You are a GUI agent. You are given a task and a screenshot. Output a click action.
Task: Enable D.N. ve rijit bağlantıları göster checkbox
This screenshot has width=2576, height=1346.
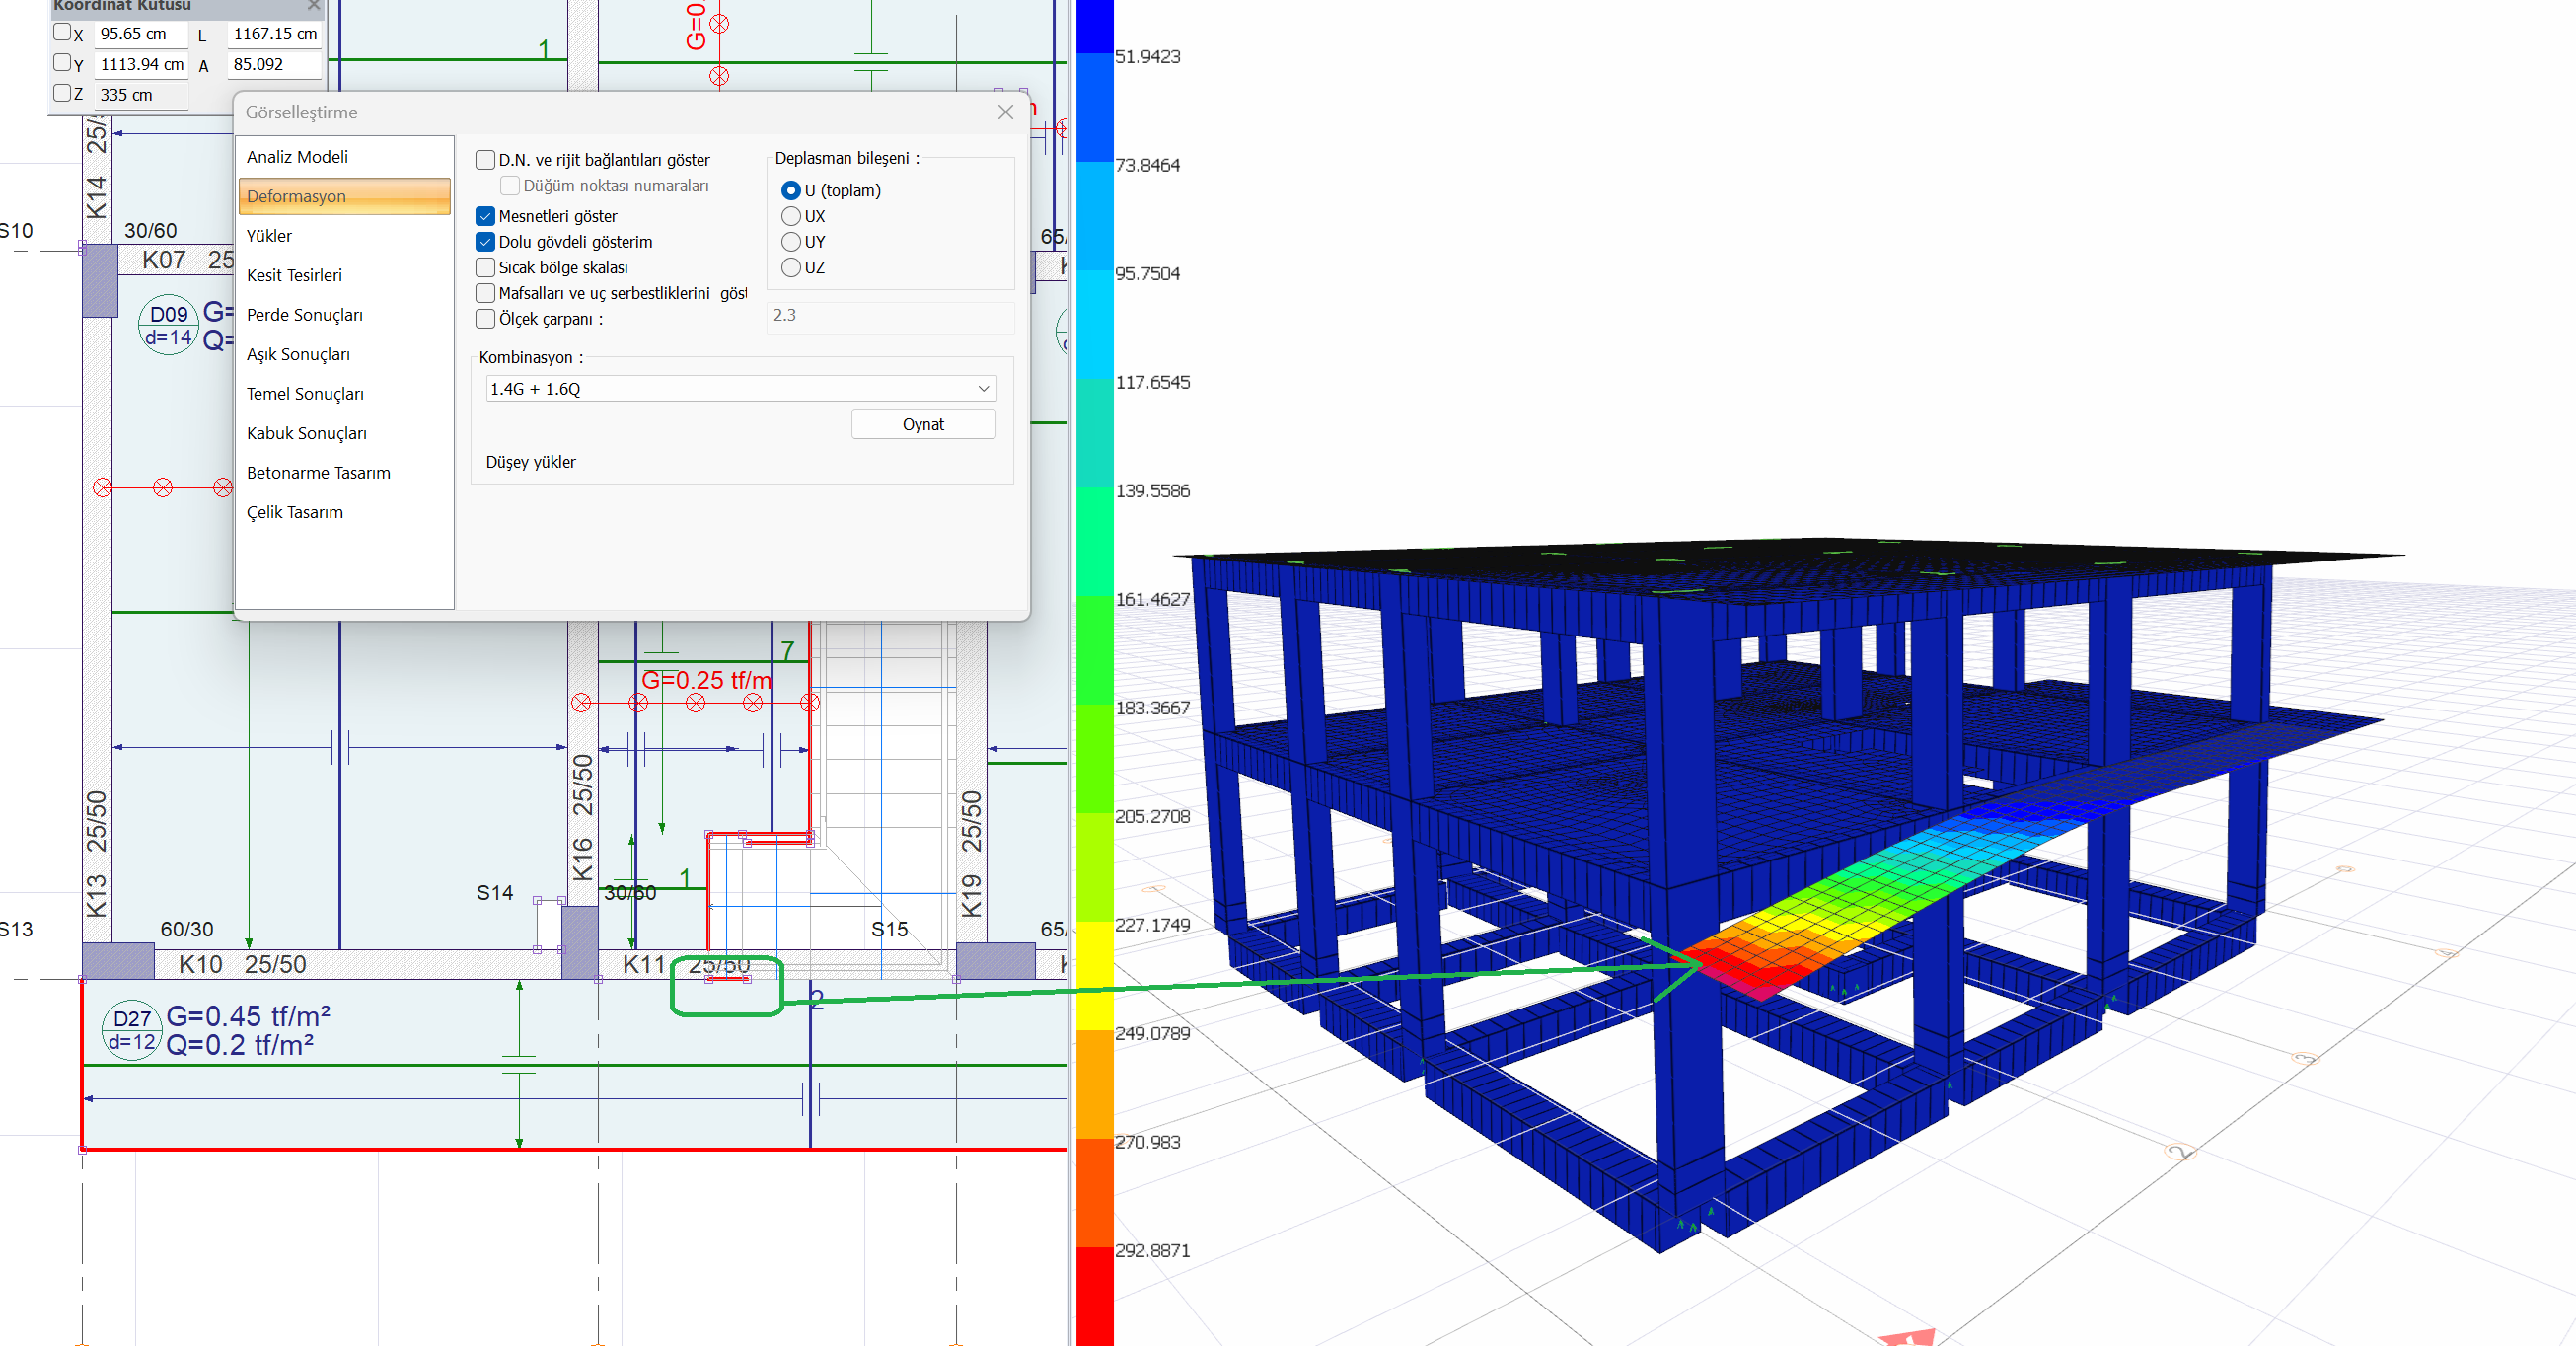coord(486,160)
